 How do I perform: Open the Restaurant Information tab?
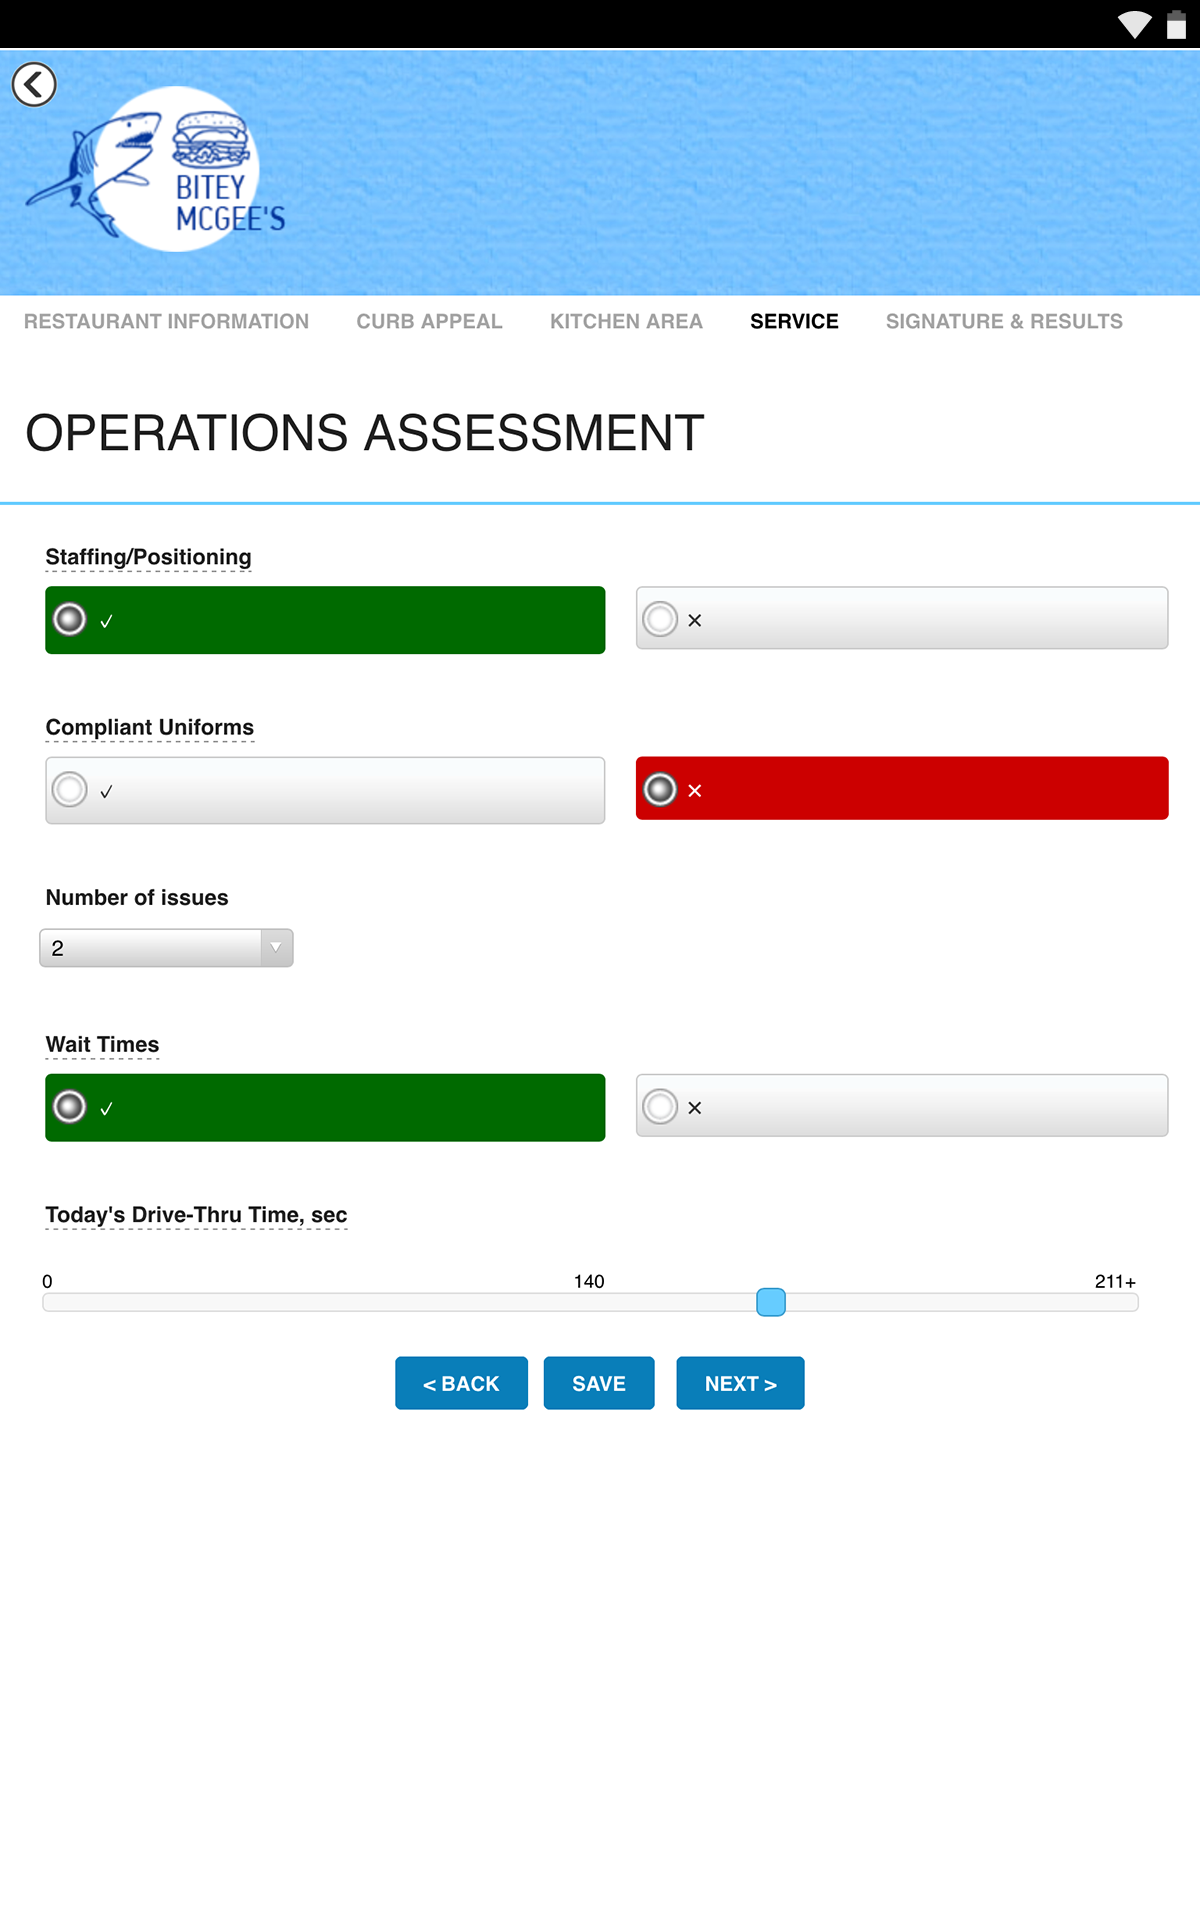coord(167,321)
